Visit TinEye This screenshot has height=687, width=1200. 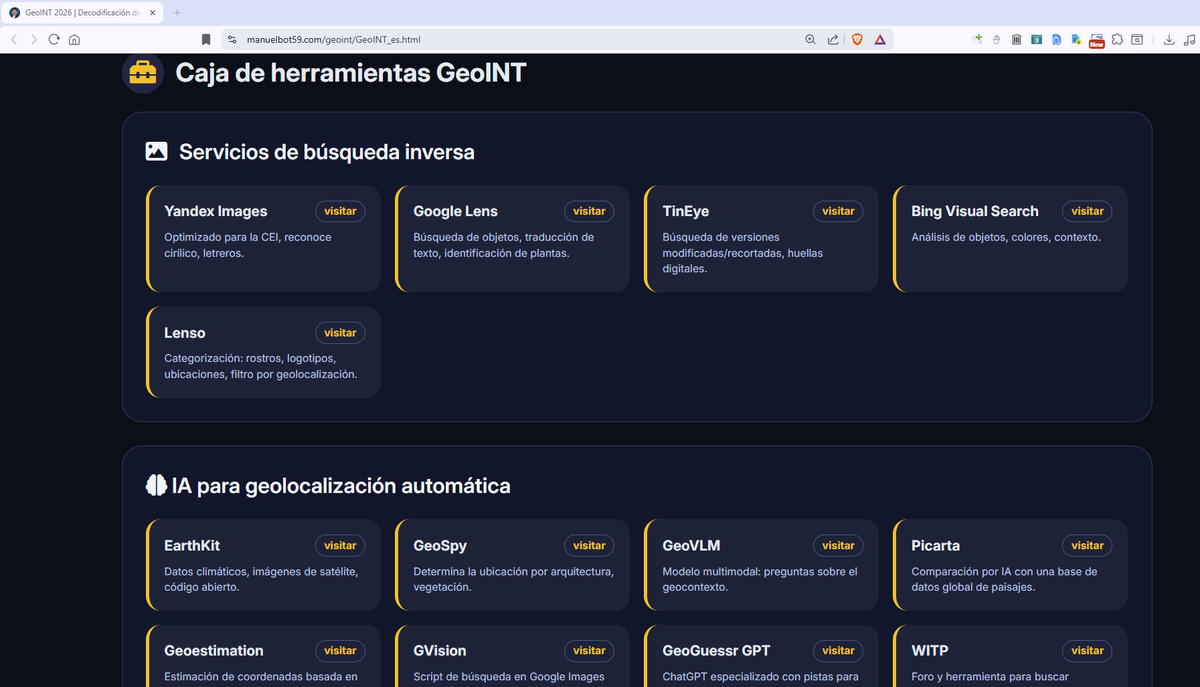(838, 211)
